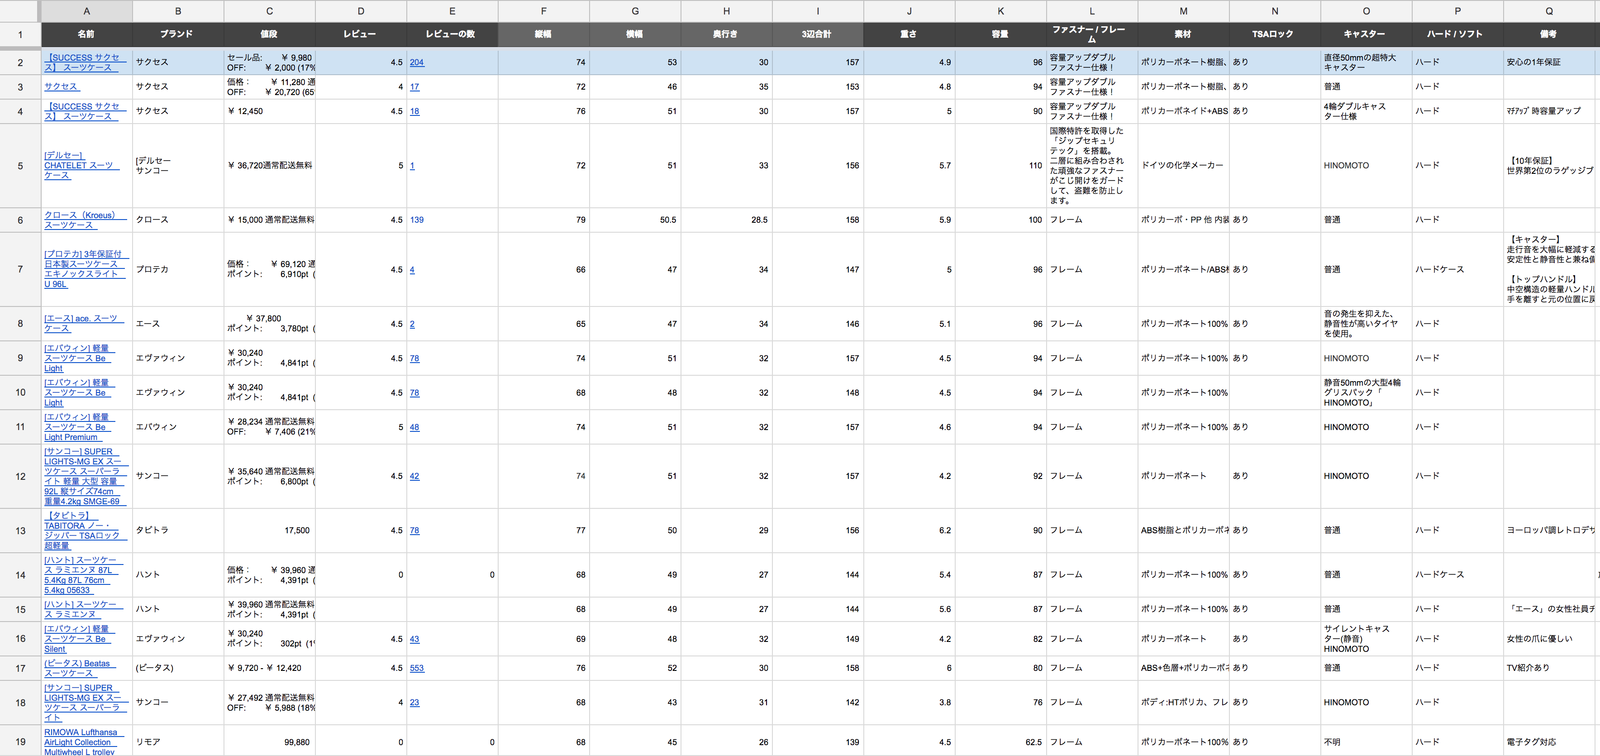Screen dimensions: 1600x756
Task: Click the 重さ header cell
Action: 909,34
